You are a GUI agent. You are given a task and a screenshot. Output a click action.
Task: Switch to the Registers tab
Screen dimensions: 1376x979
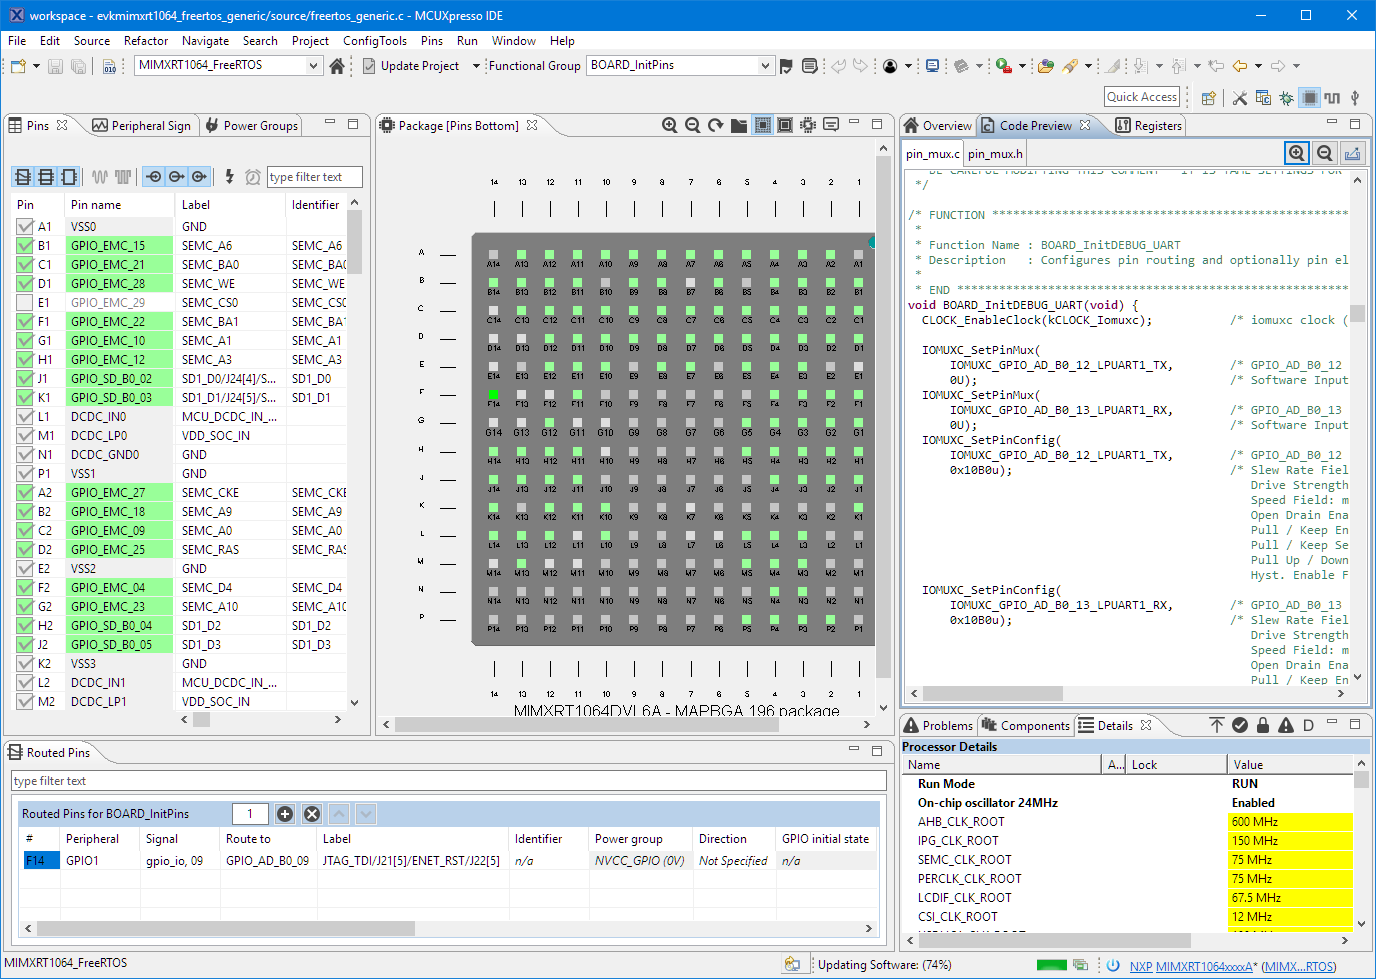pyautogui.click(x=1149, y=126)
